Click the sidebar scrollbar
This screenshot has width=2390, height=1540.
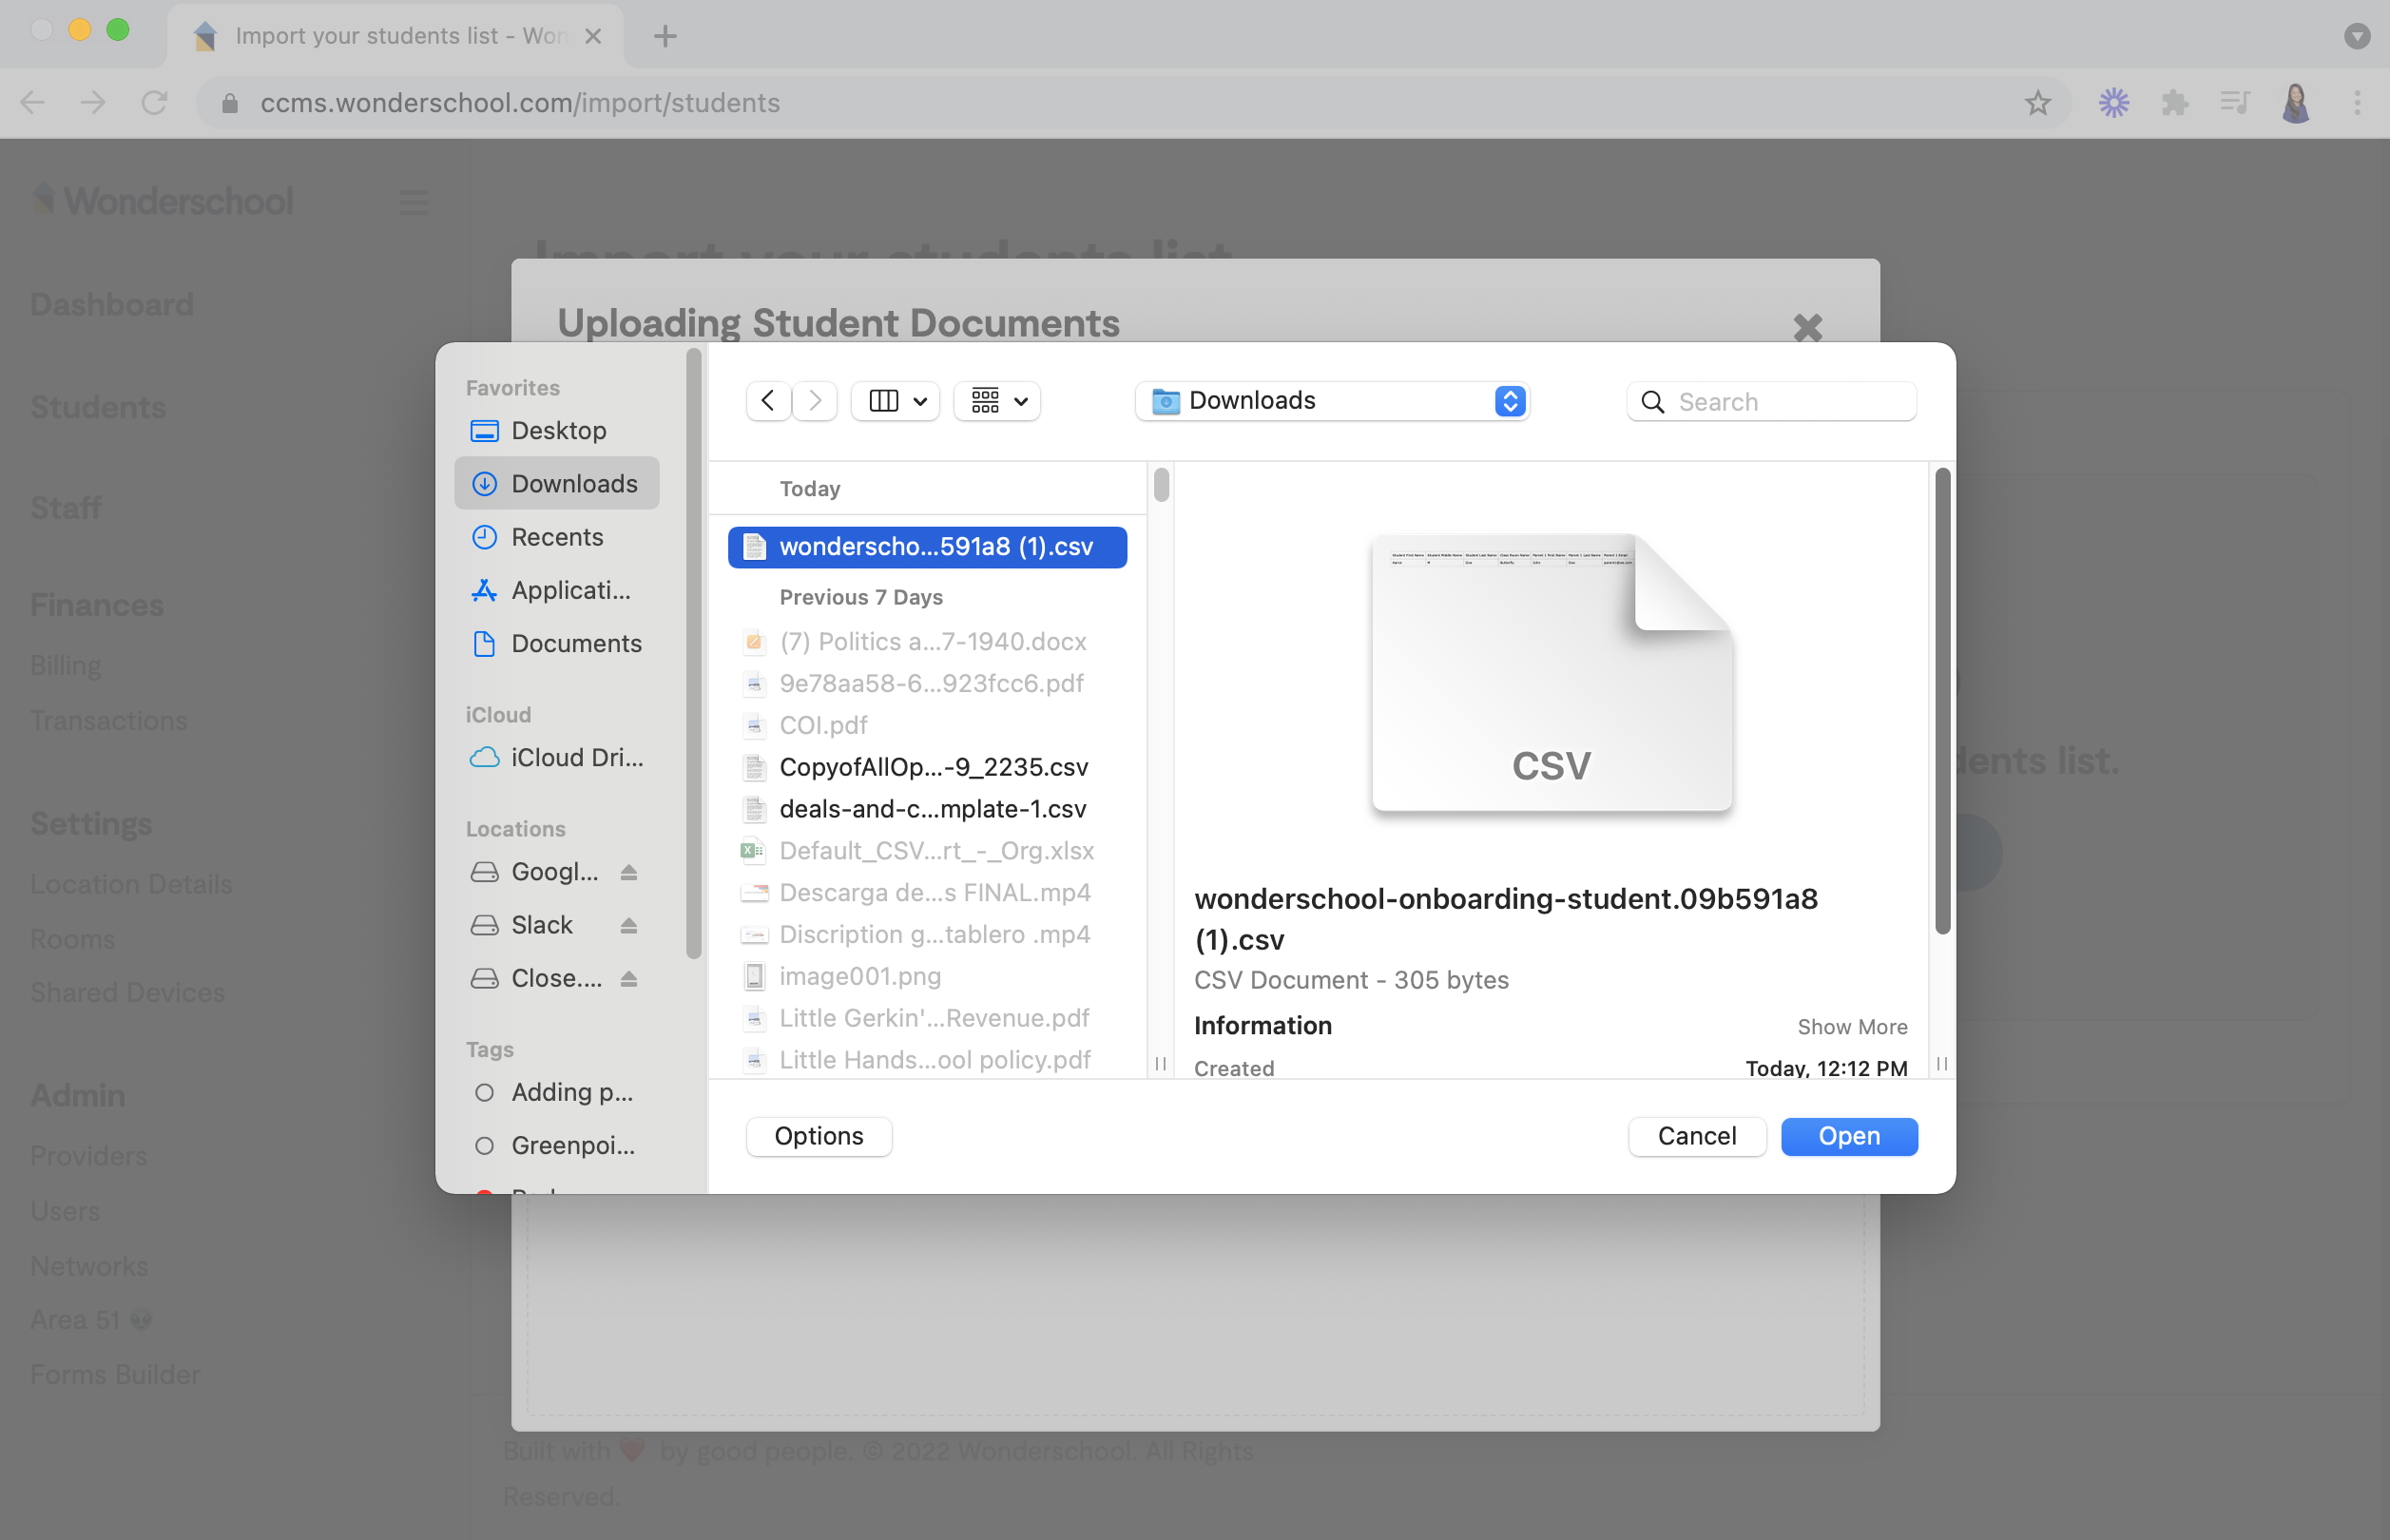click(694, 653)
